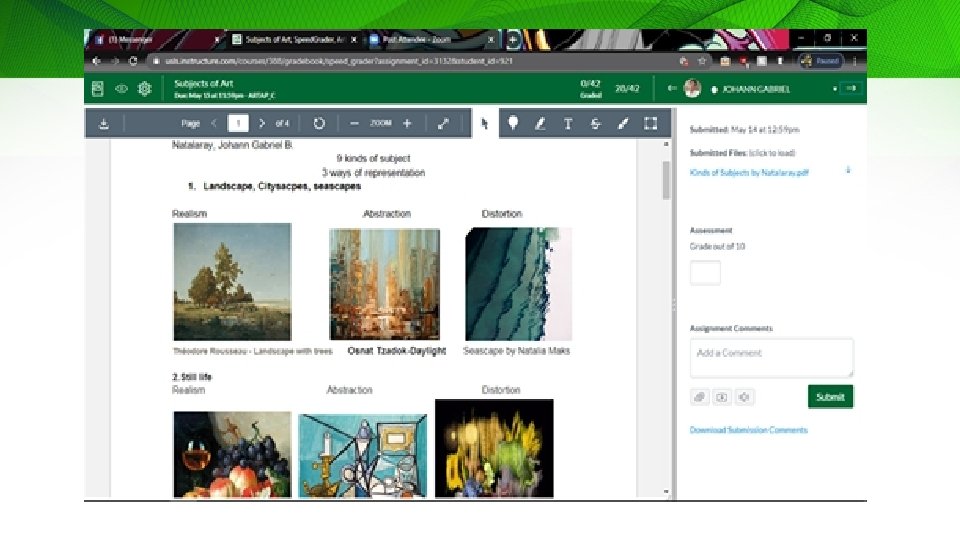
Task: Attach a file to the comment
Action: pyautogui.click(x=699, y=397)
